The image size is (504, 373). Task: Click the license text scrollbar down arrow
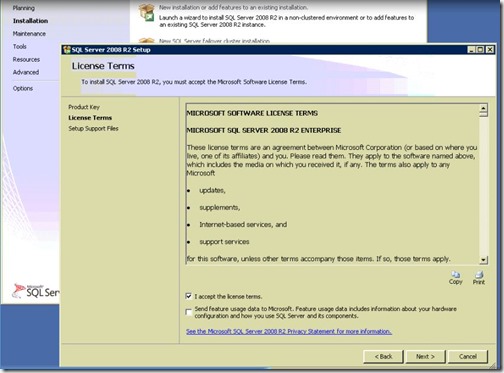pyautogui.click(x=483, y=260)
